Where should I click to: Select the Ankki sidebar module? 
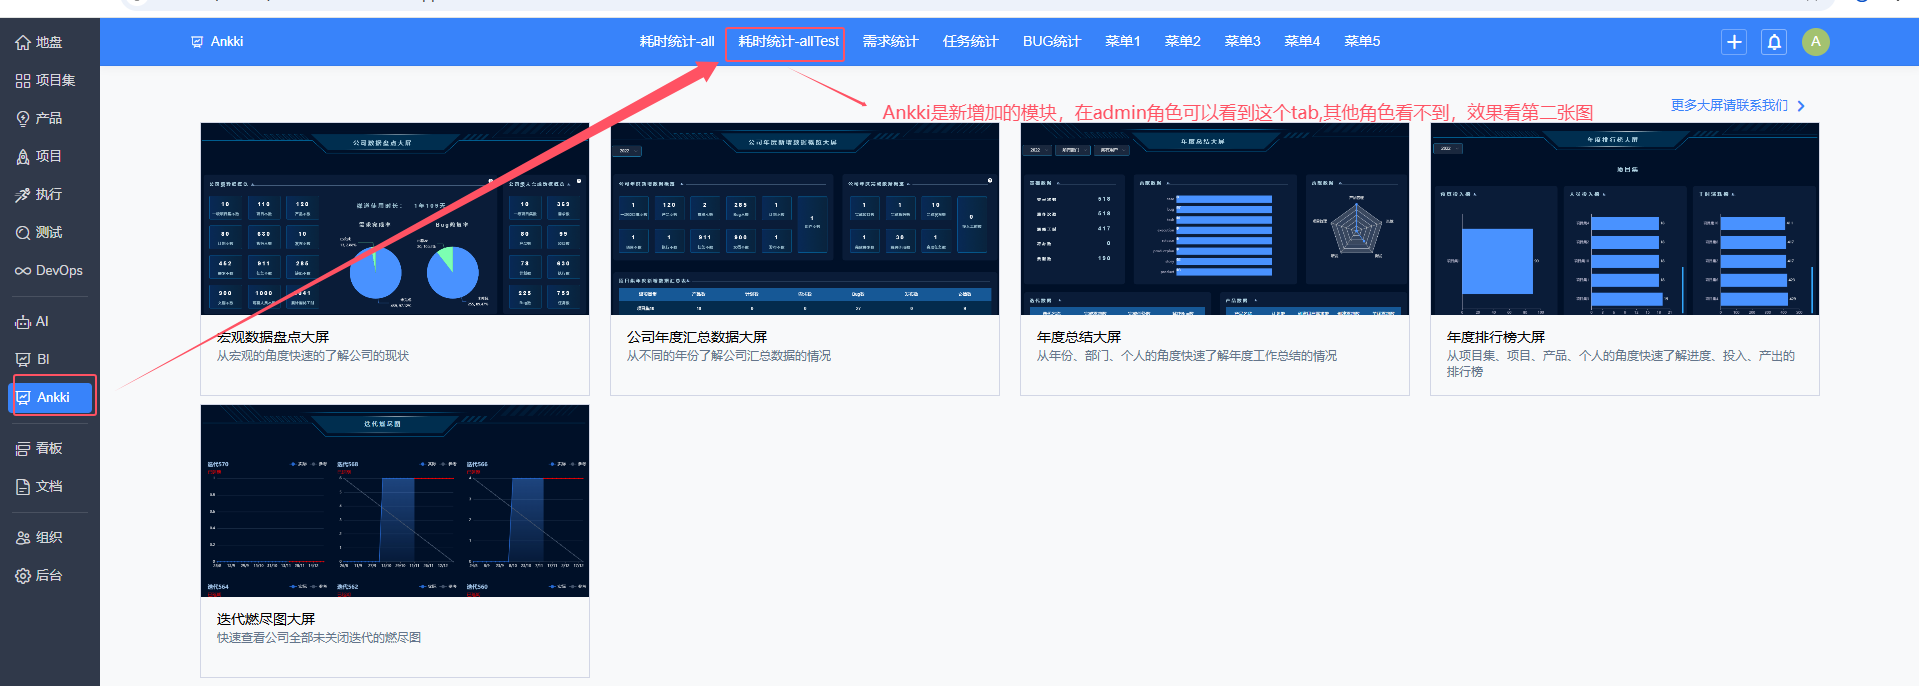tap(52, 397)
